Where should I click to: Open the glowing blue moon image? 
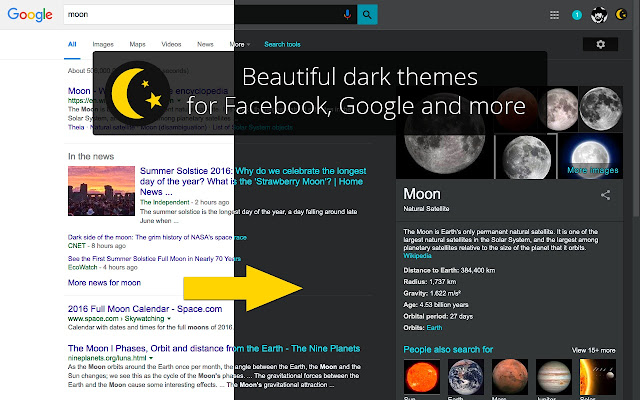click(x=590, y=156)
